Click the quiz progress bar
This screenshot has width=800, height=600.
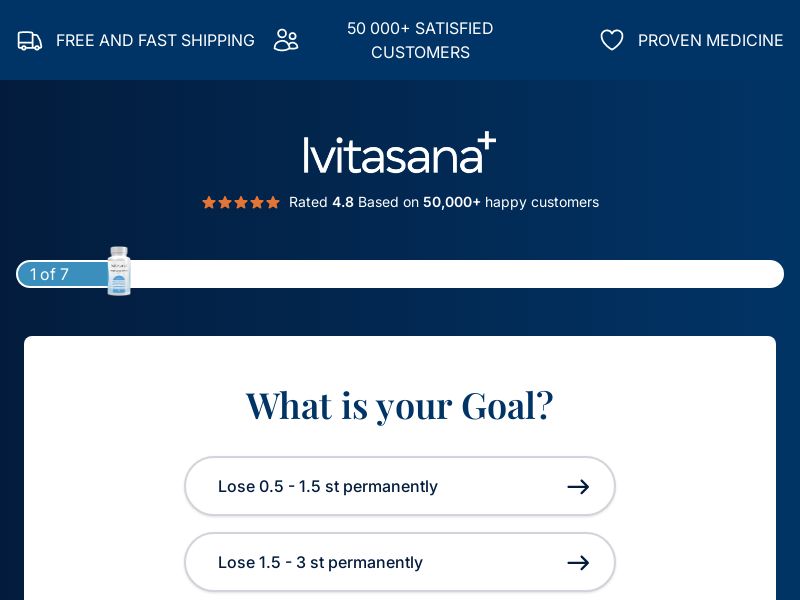(400, 274)
